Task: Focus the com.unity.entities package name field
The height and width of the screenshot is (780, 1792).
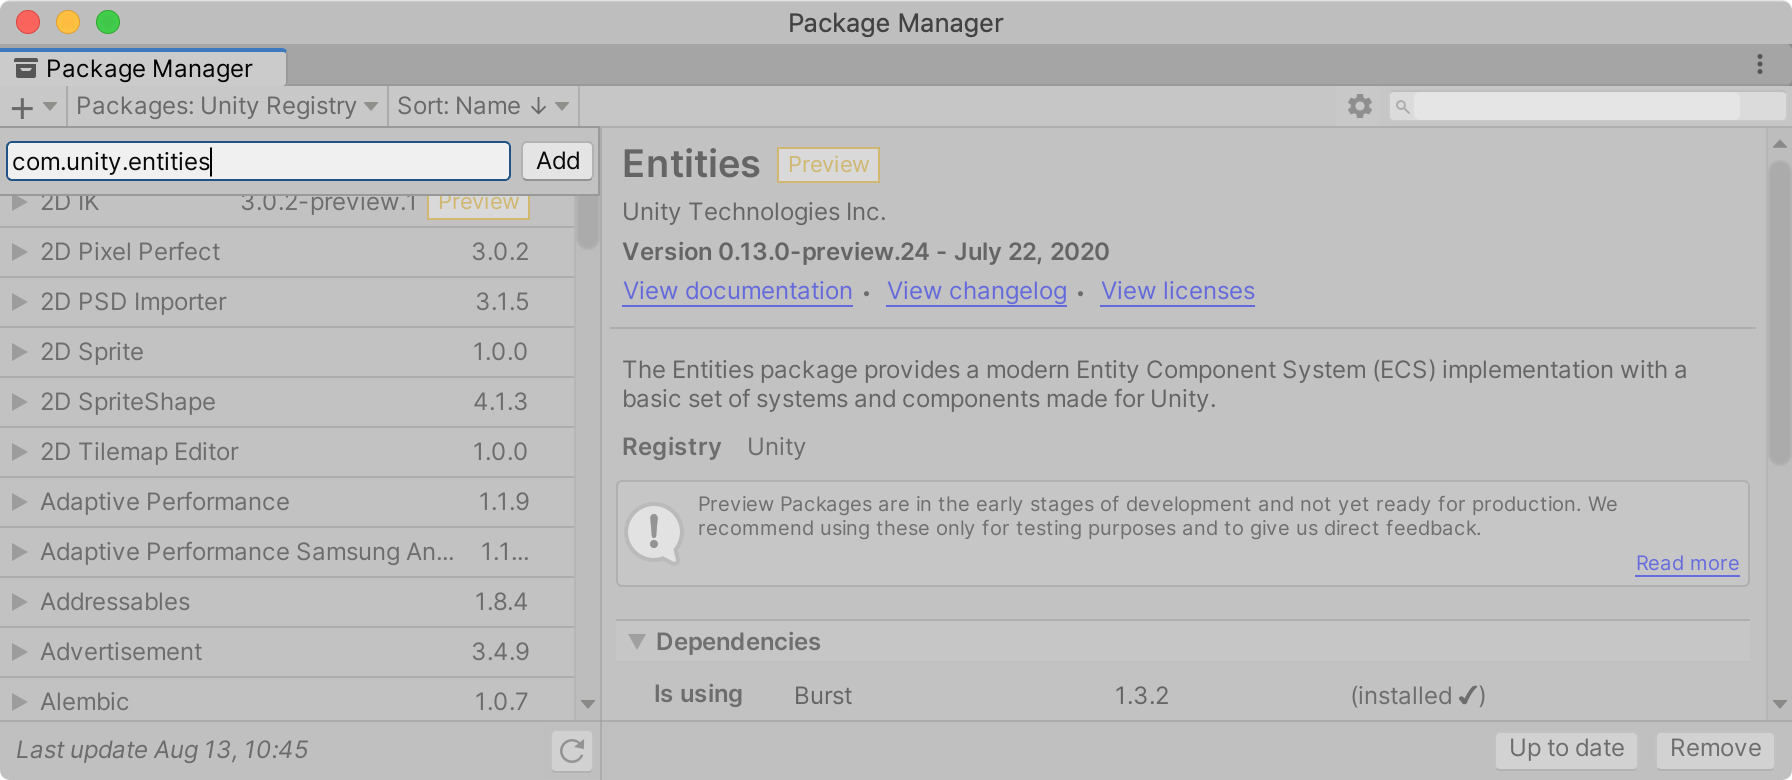Action: (x=258, y=161)
